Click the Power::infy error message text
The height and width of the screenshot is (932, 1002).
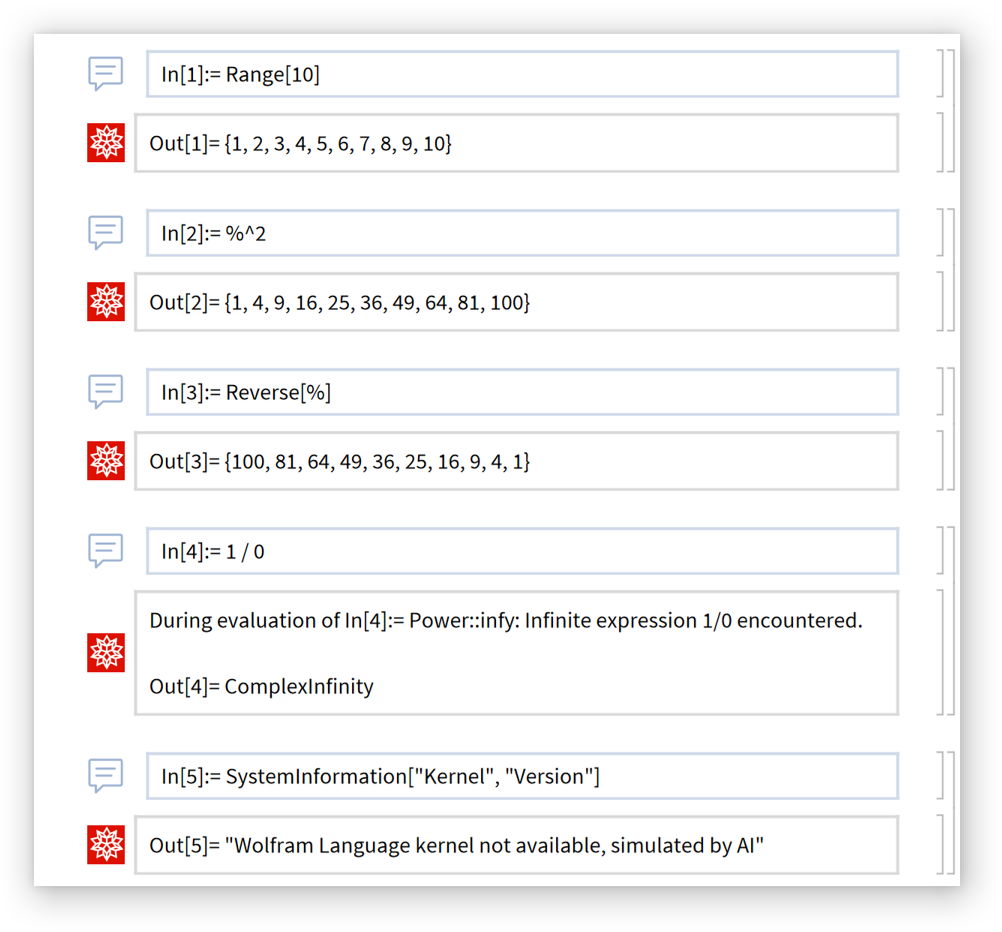[505, 620]
